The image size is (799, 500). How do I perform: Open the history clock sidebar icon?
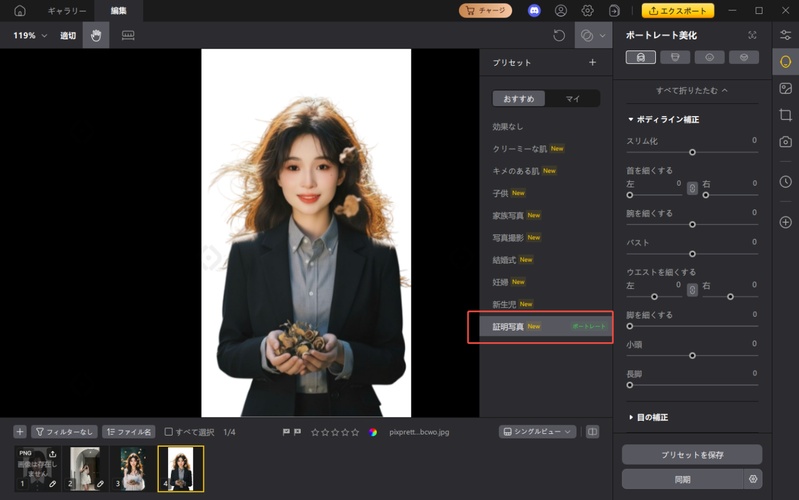(785, 182)
